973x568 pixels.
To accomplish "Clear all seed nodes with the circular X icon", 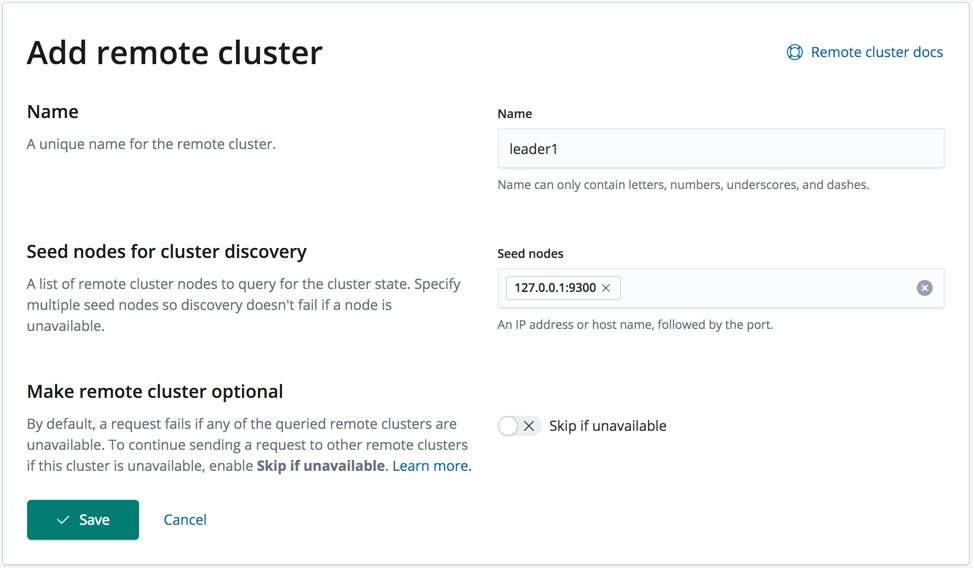I will (x=925, y=288).
